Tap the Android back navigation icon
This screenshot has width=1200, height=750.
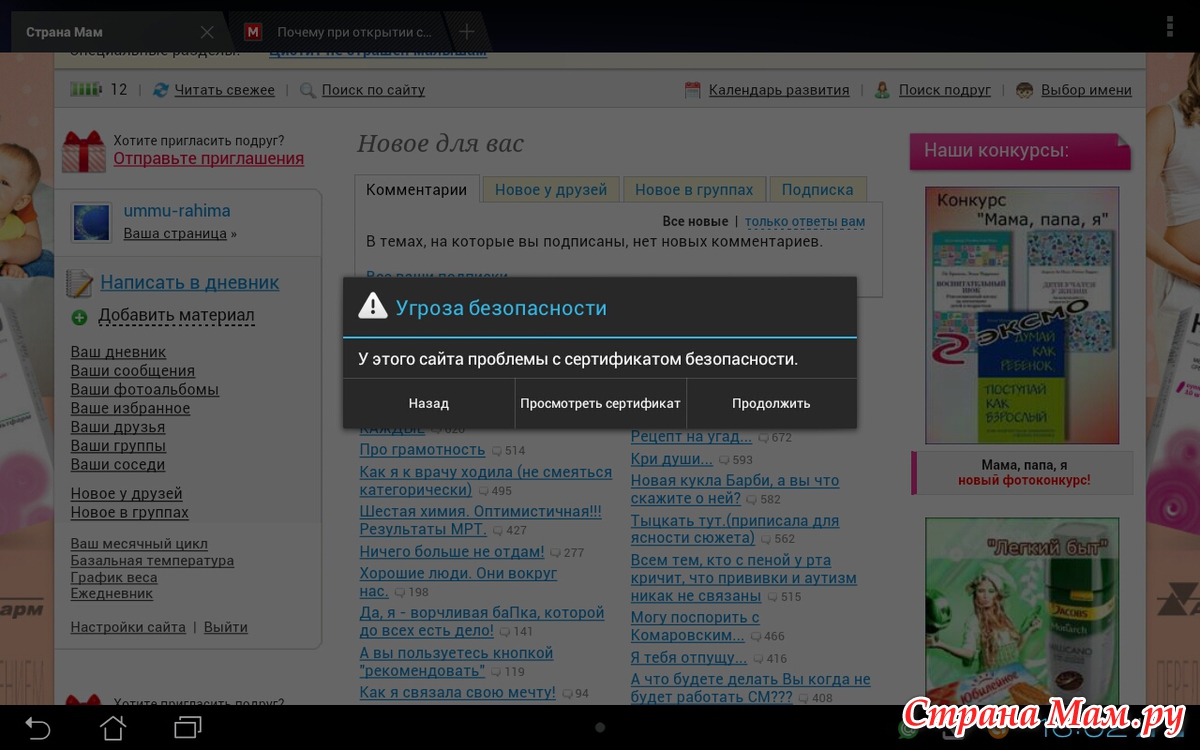(x=37, y=728)
